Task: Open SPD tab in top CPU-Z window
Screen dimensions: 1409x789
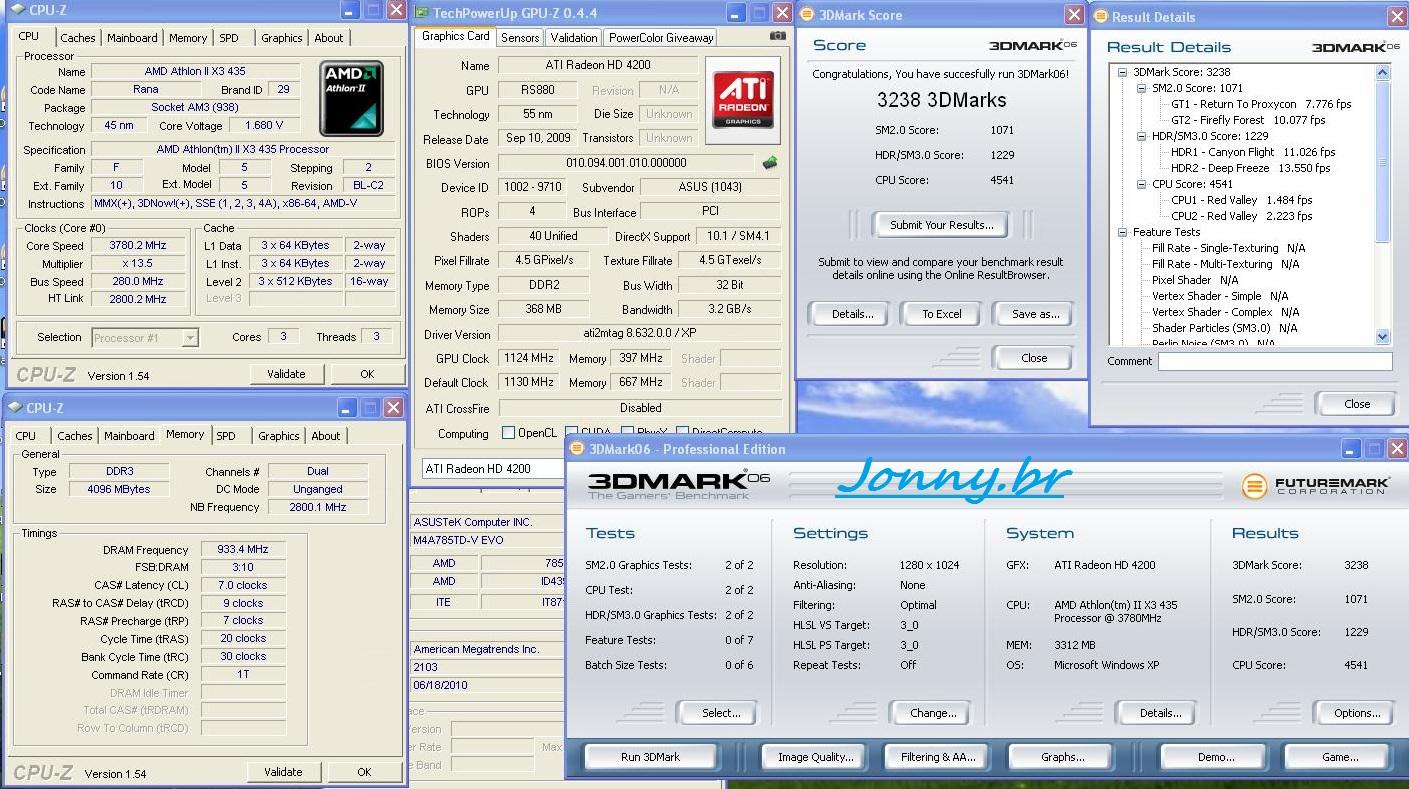Action: (229, 38)
